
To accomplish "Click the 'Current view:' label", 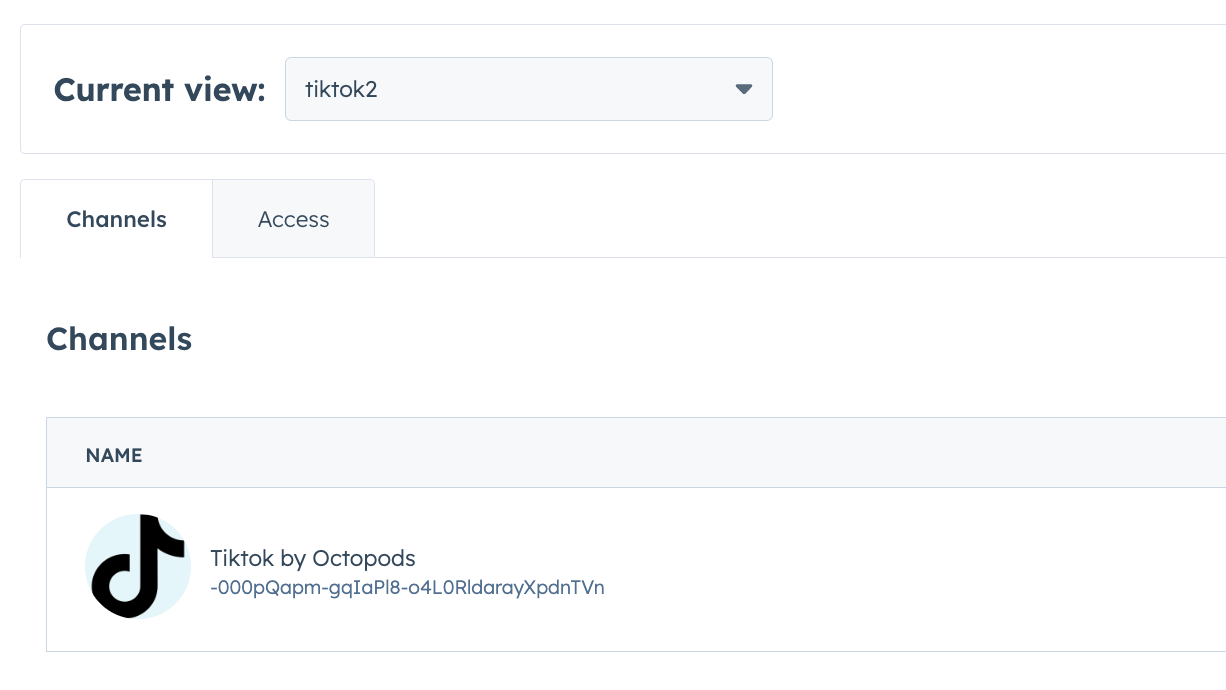I will (x=159, y=89).
